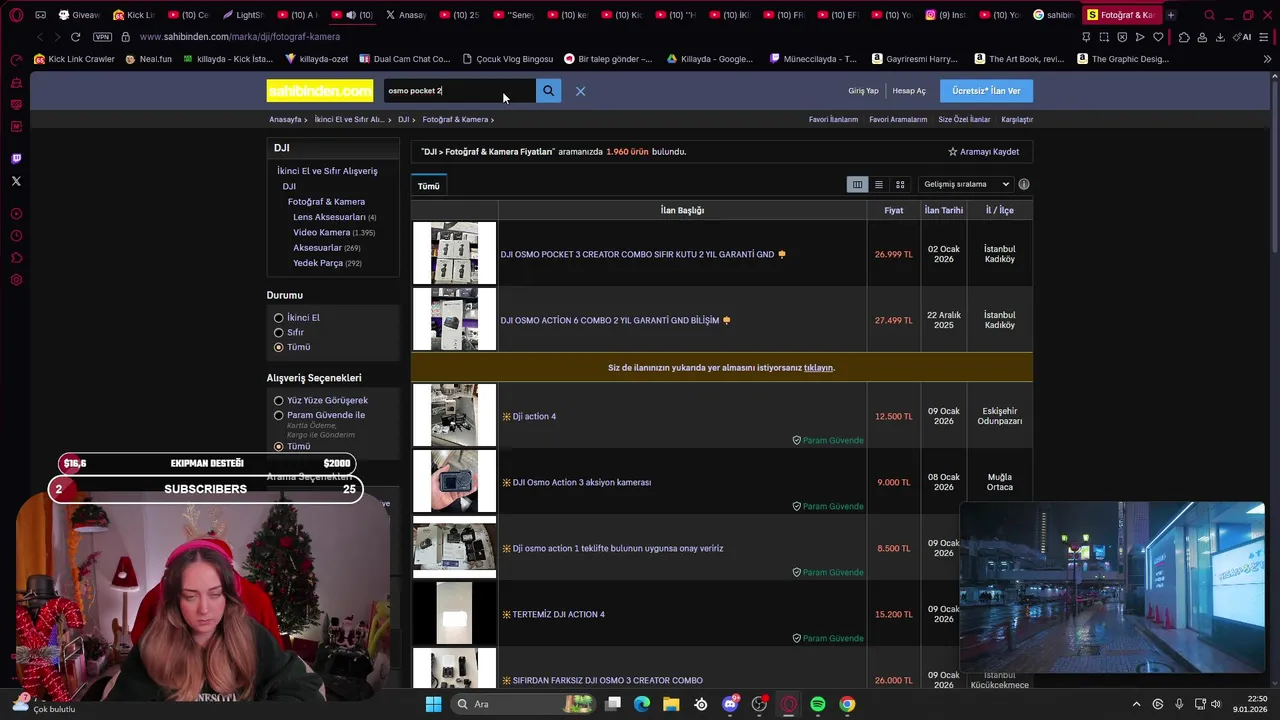Select Sıfır condition radio button
The width and height of the screenshot is (1280, 720).
279,333
